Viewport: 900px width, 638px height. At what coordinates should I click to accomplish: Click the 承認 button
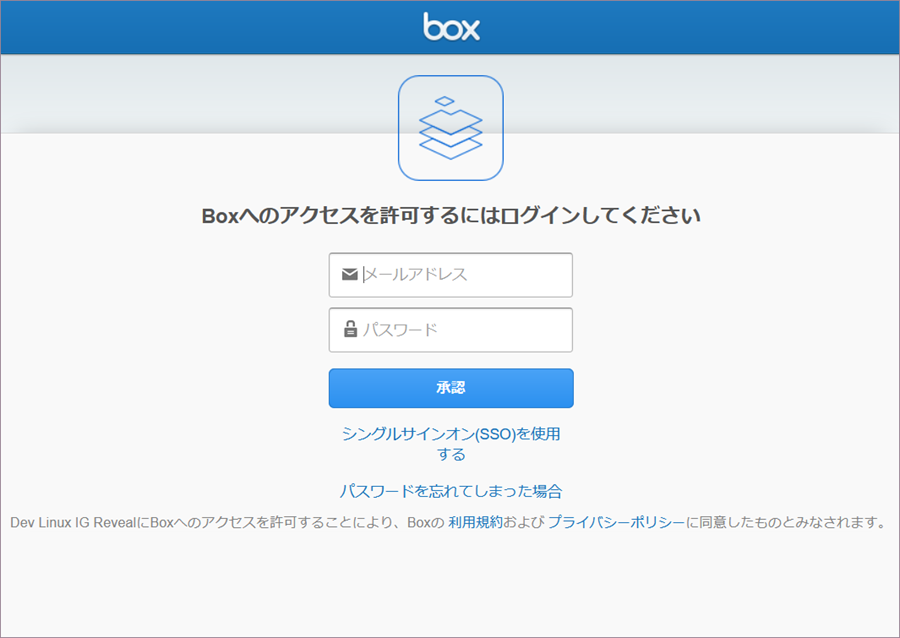(x=451, y=388)
